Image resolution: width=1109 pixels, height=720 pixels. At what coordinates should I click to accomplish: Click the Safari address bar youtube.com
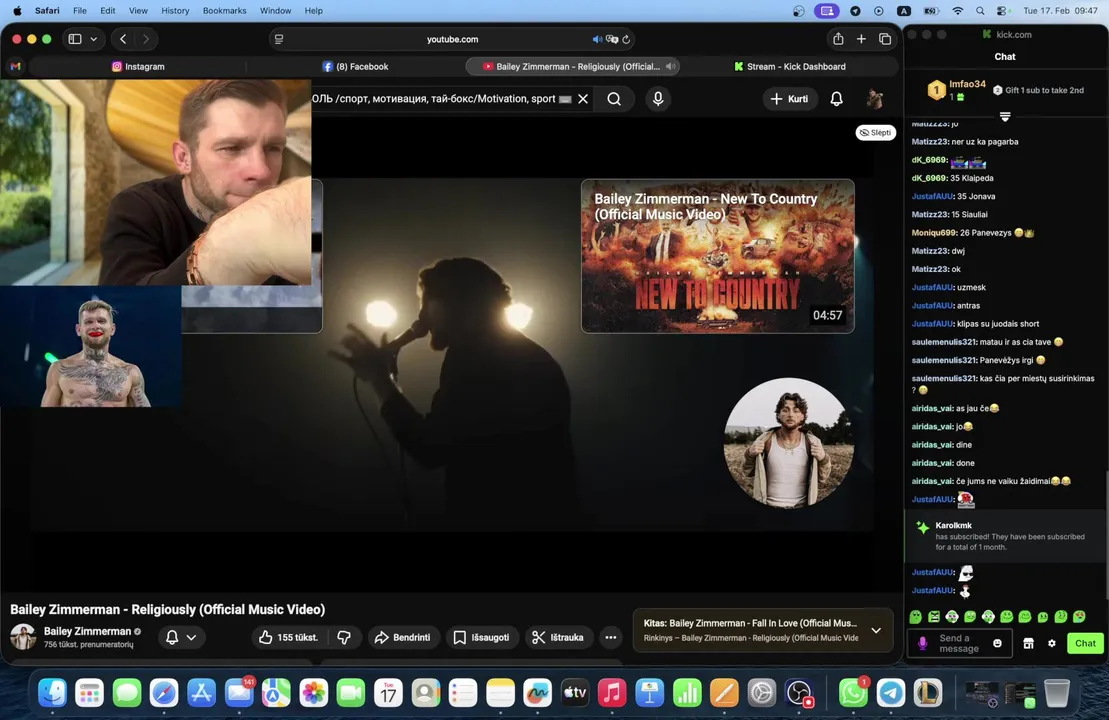453,39
